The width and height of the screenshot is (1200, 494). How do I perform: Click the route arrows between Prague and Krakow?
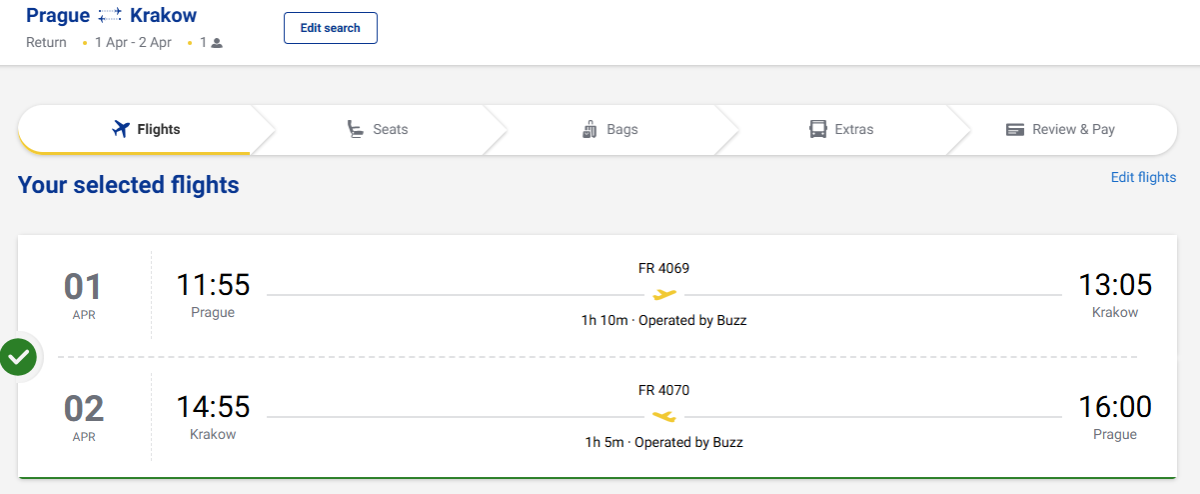coord(110,15)
